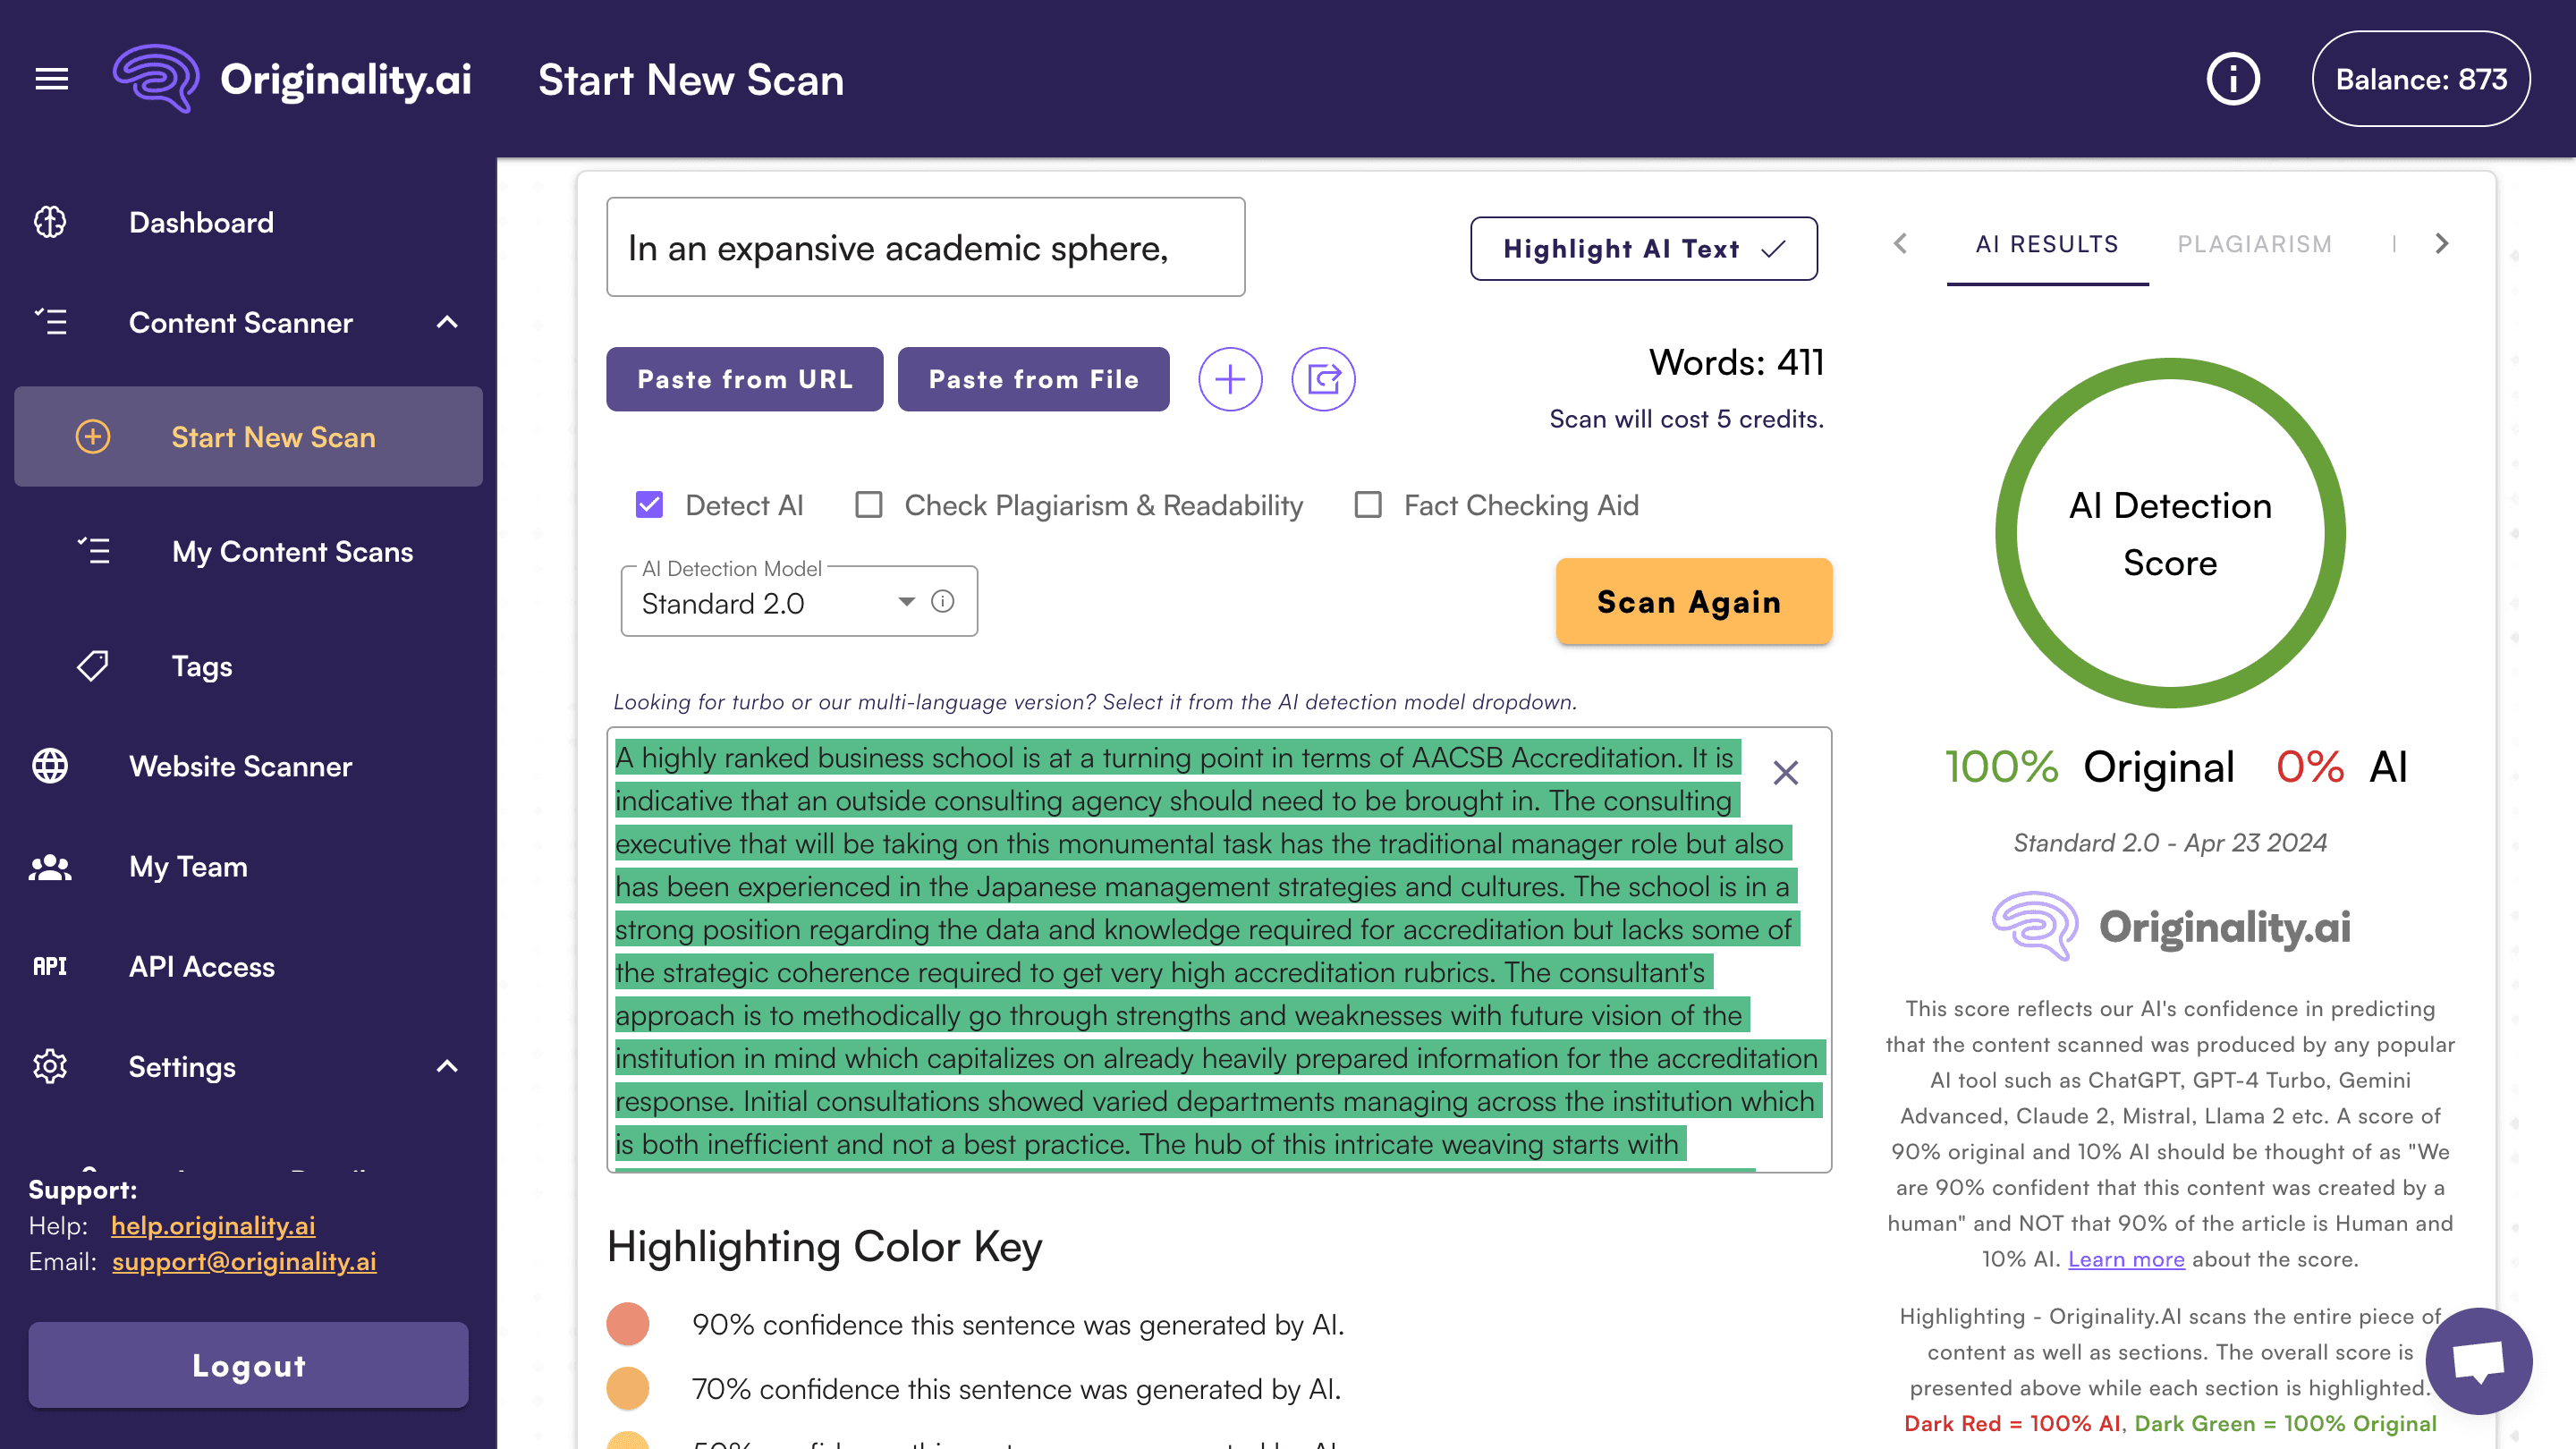The height and width of the screenshot is (1449, 2576).
Task: Uncheck the Detect AI checkbox
Action: (649, 505)
